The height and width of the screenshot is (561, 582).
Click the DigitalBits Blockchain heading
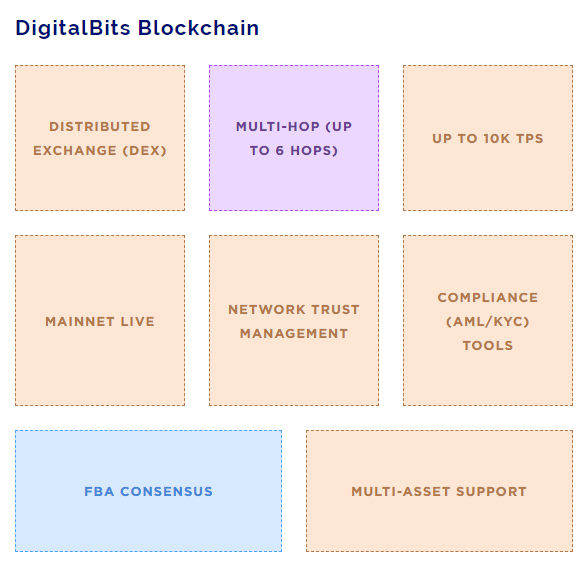(x=137, y=28)
